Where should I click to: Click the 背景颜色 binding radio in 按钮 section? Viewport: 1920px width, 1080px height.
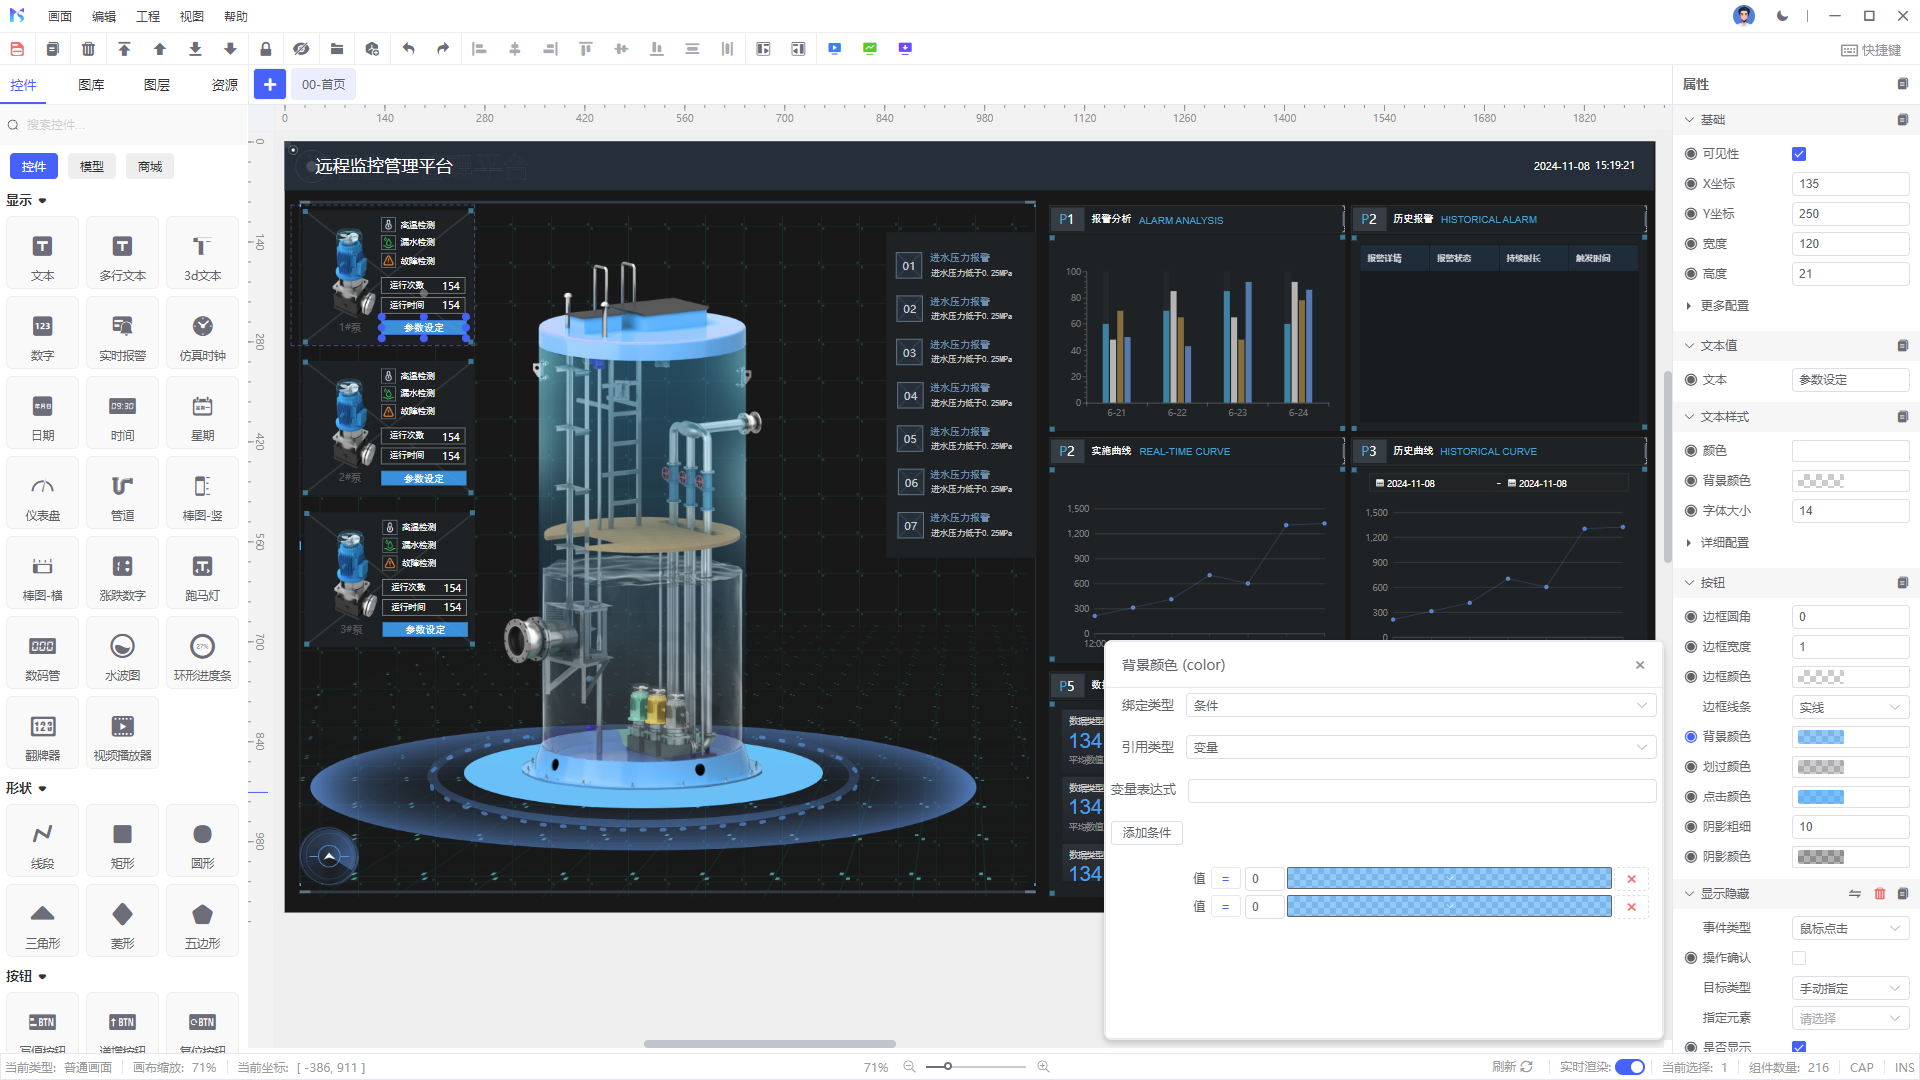(1691, 737)
